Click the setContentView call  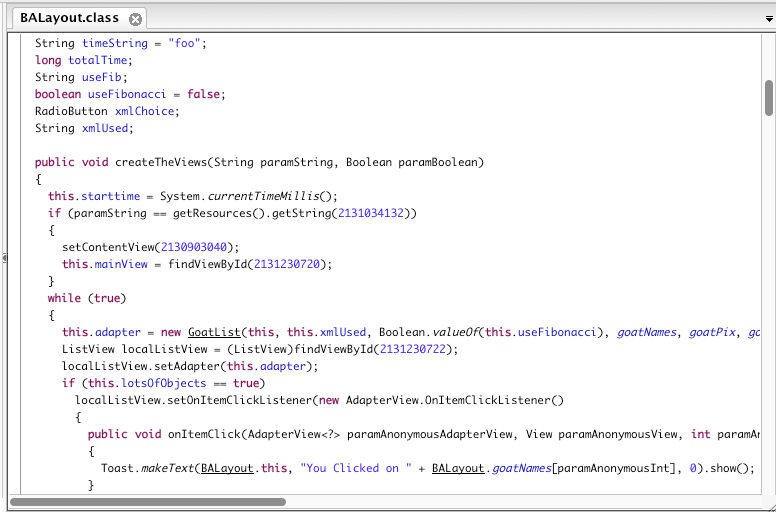click(x=108, y=247)
